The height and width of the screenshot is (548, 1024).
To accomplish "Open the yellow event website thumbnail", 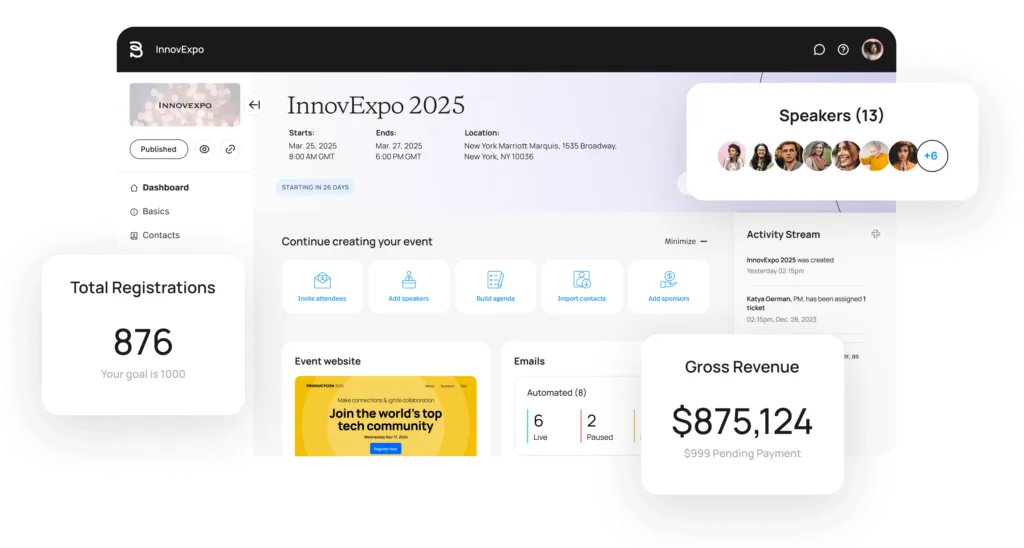I will click(x=385, y=416).
